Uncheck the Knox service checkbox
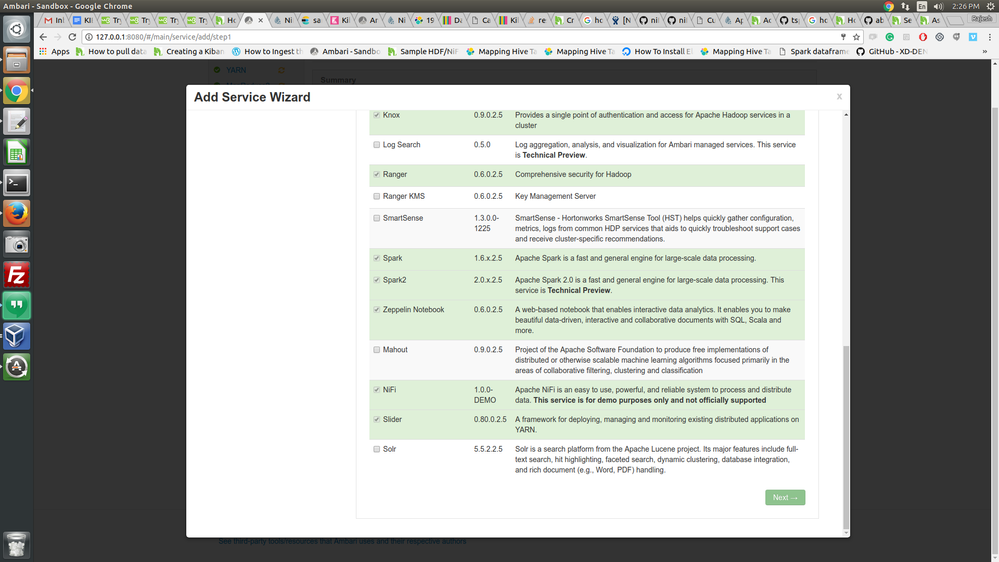The width and height of the screenshot is (999, 562). 377,115
